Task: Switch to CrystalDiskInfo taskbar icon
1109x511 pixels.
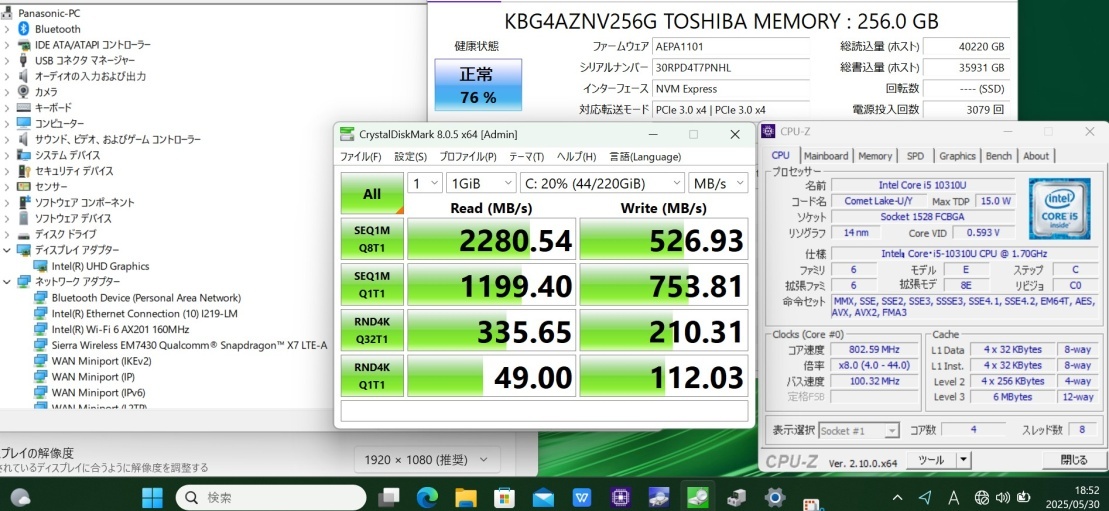Action: point(659,497)
